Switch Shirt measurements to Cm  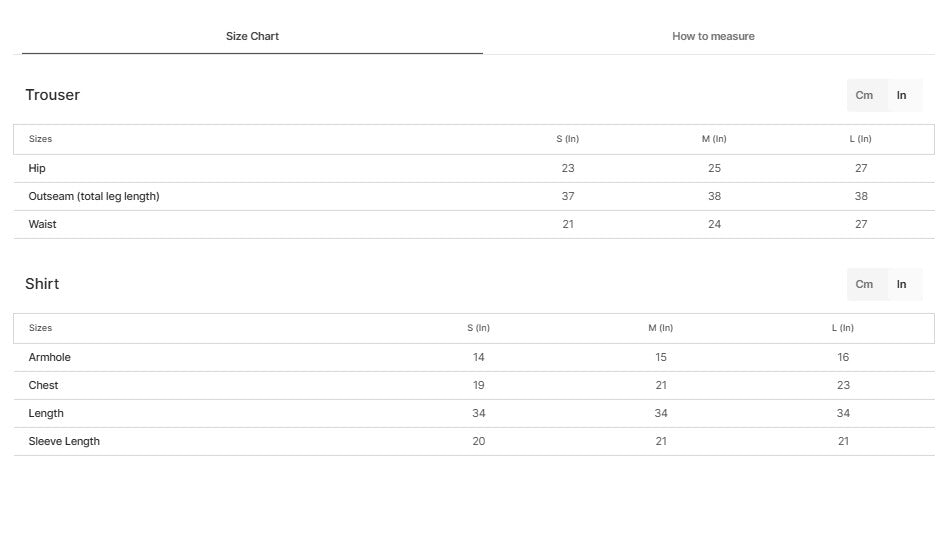point(864,284)
